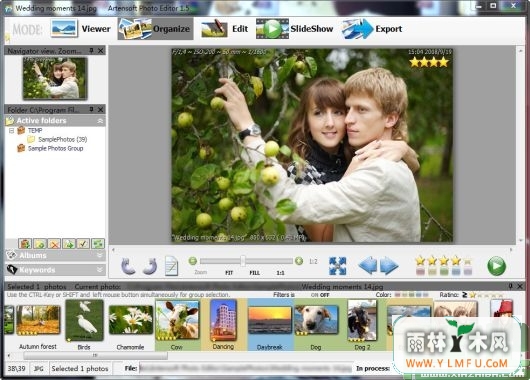
Task: Click the rating comparison symbol beside Rating
Action: (x=464, y=295)
